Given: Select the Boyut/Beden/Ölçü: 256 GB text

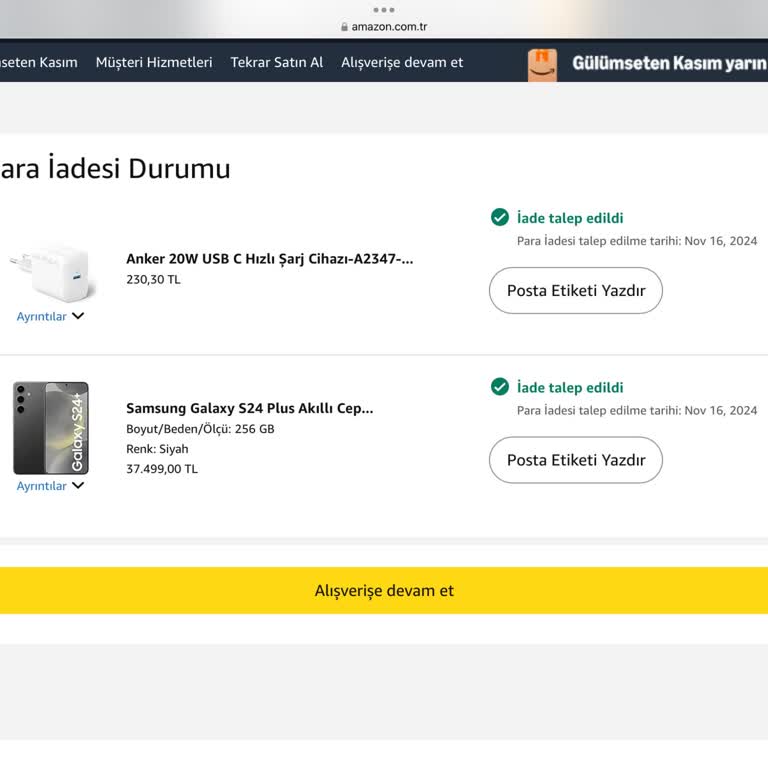Looking at the screenshot, I should click(x=200, y=429).
